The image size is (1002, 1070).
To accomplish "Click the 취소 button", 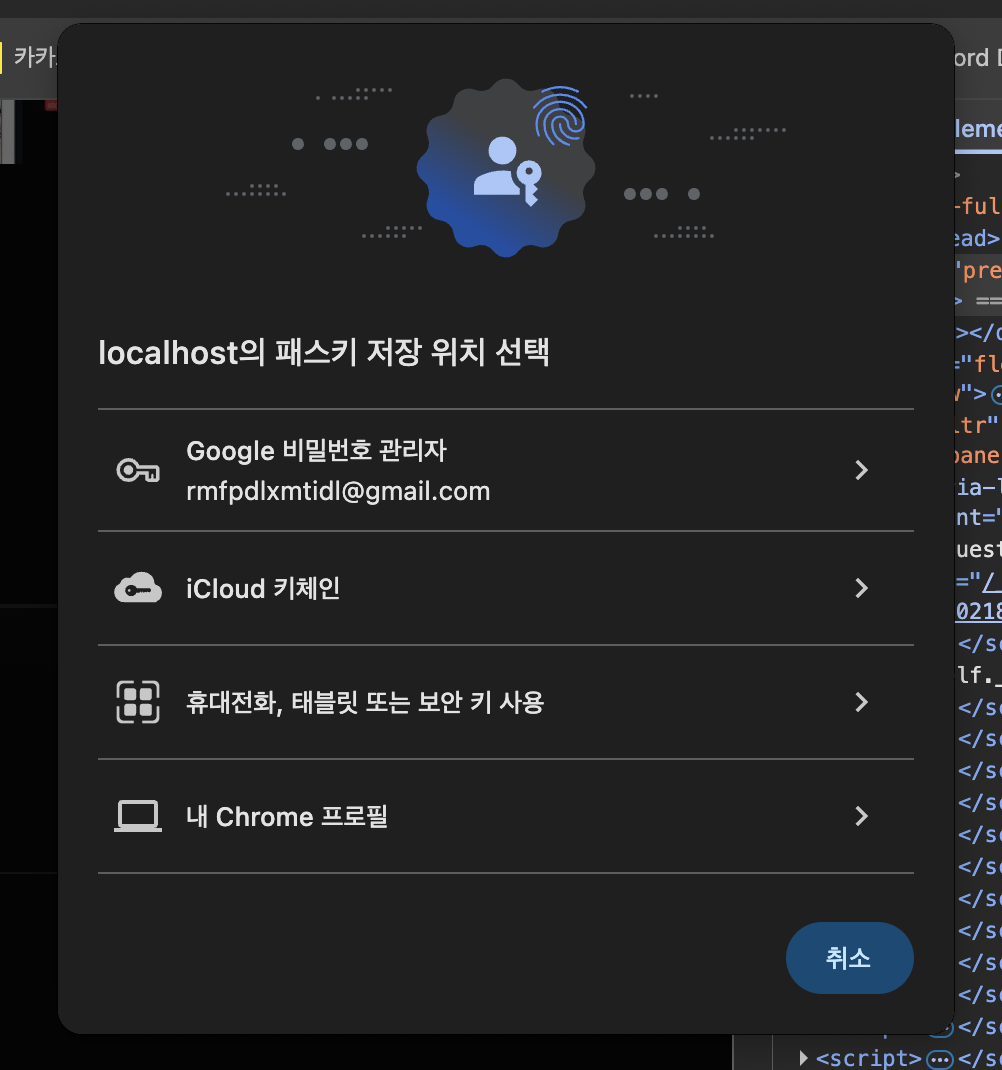I will [850, 958].
